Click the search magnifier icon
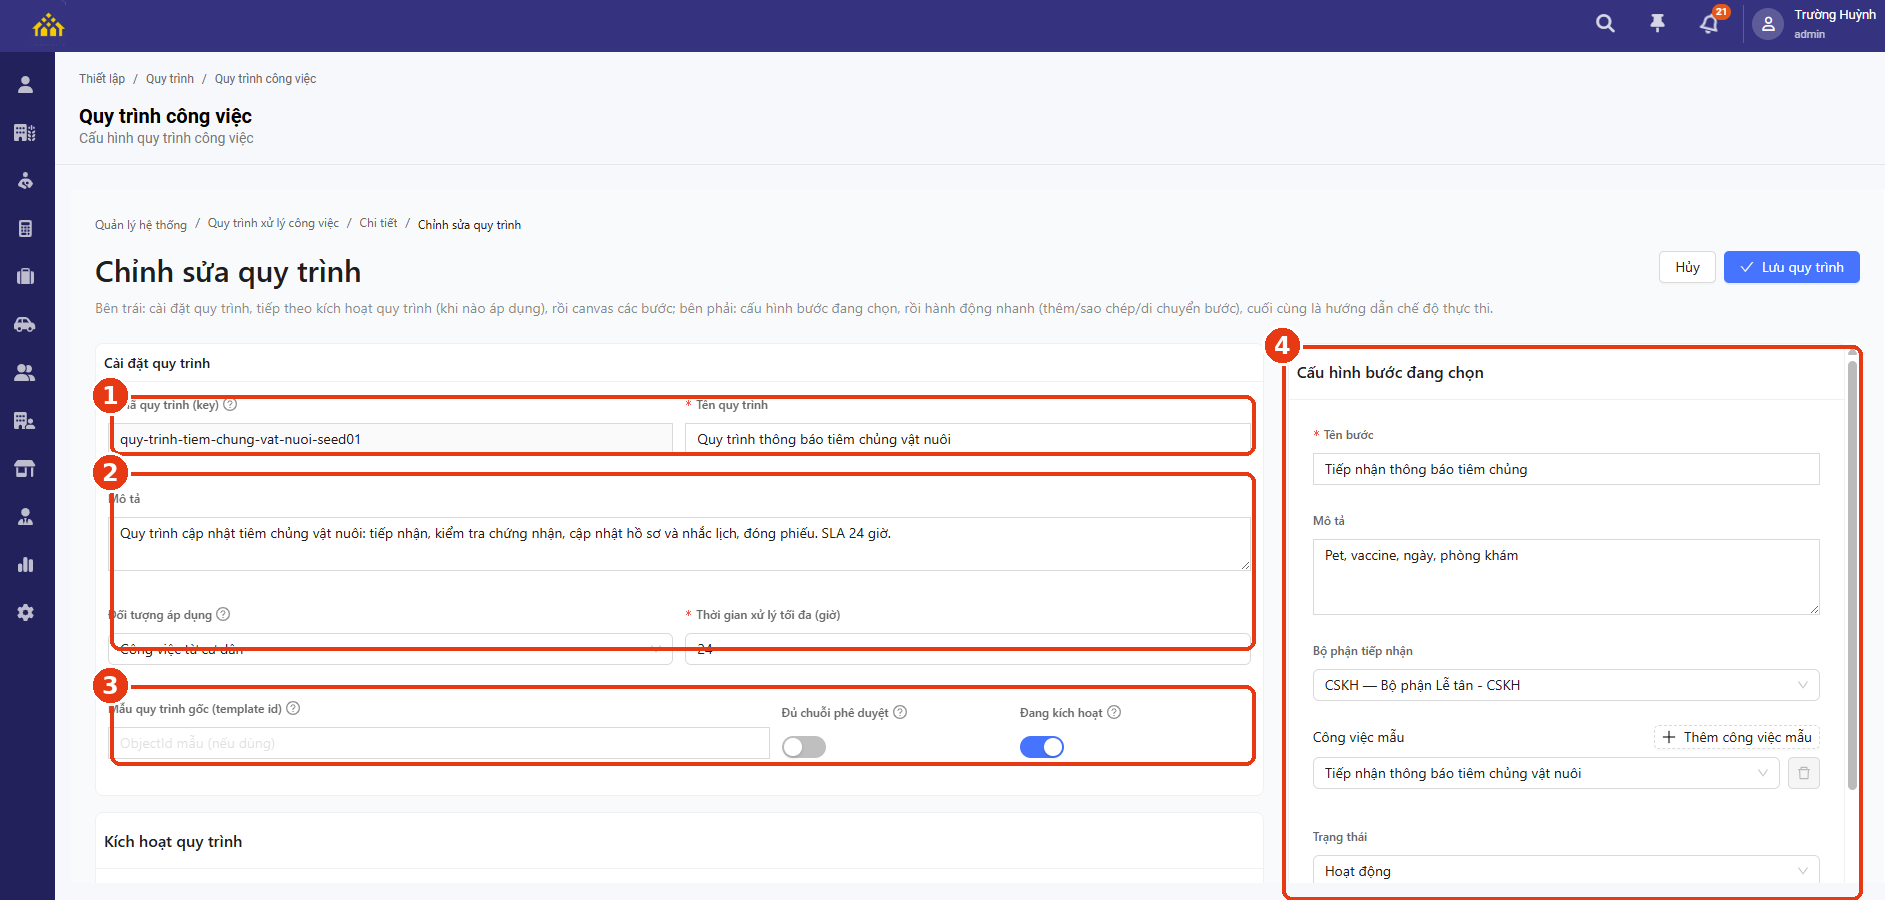The image size is (1885, 900). pos(1605,23)
